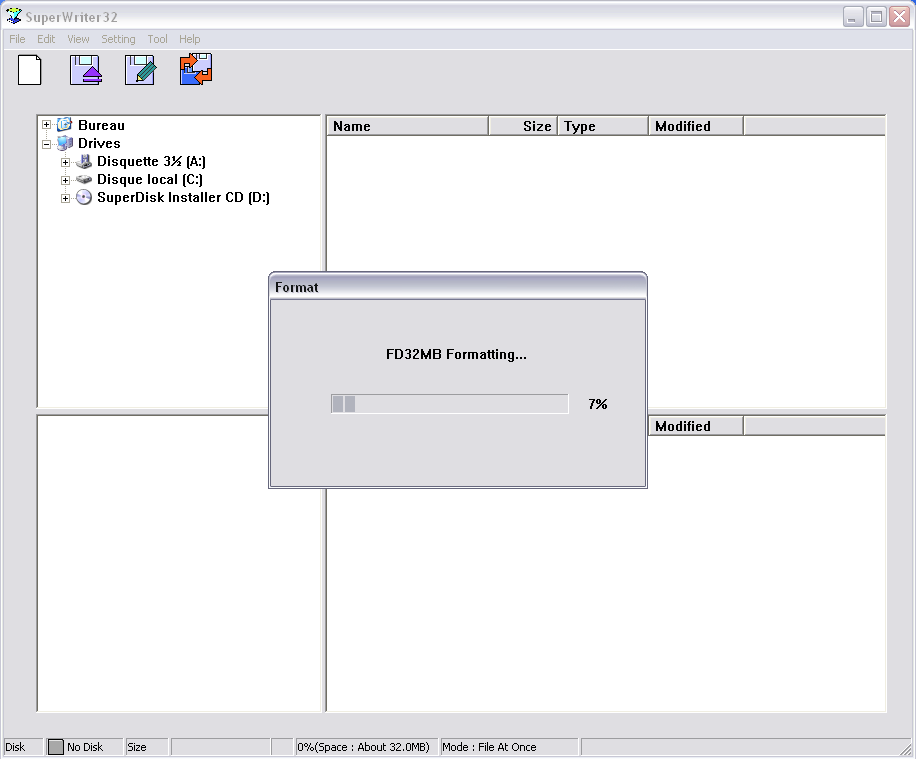Expand the Disquette 3½ (A:) node
916x760 pixels.
click(x=65, y=162)
